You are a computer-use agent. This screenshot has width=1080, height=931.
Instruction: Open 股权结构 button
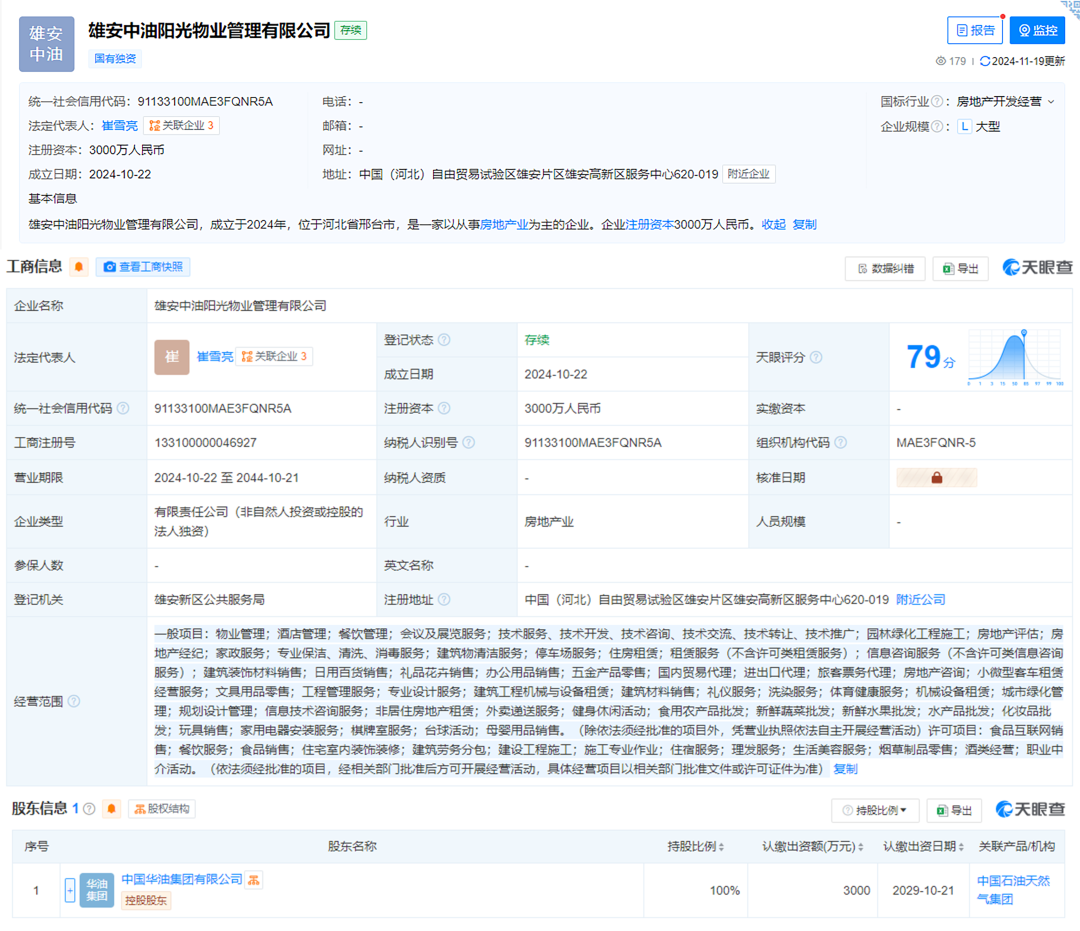(x=162, y=809)
